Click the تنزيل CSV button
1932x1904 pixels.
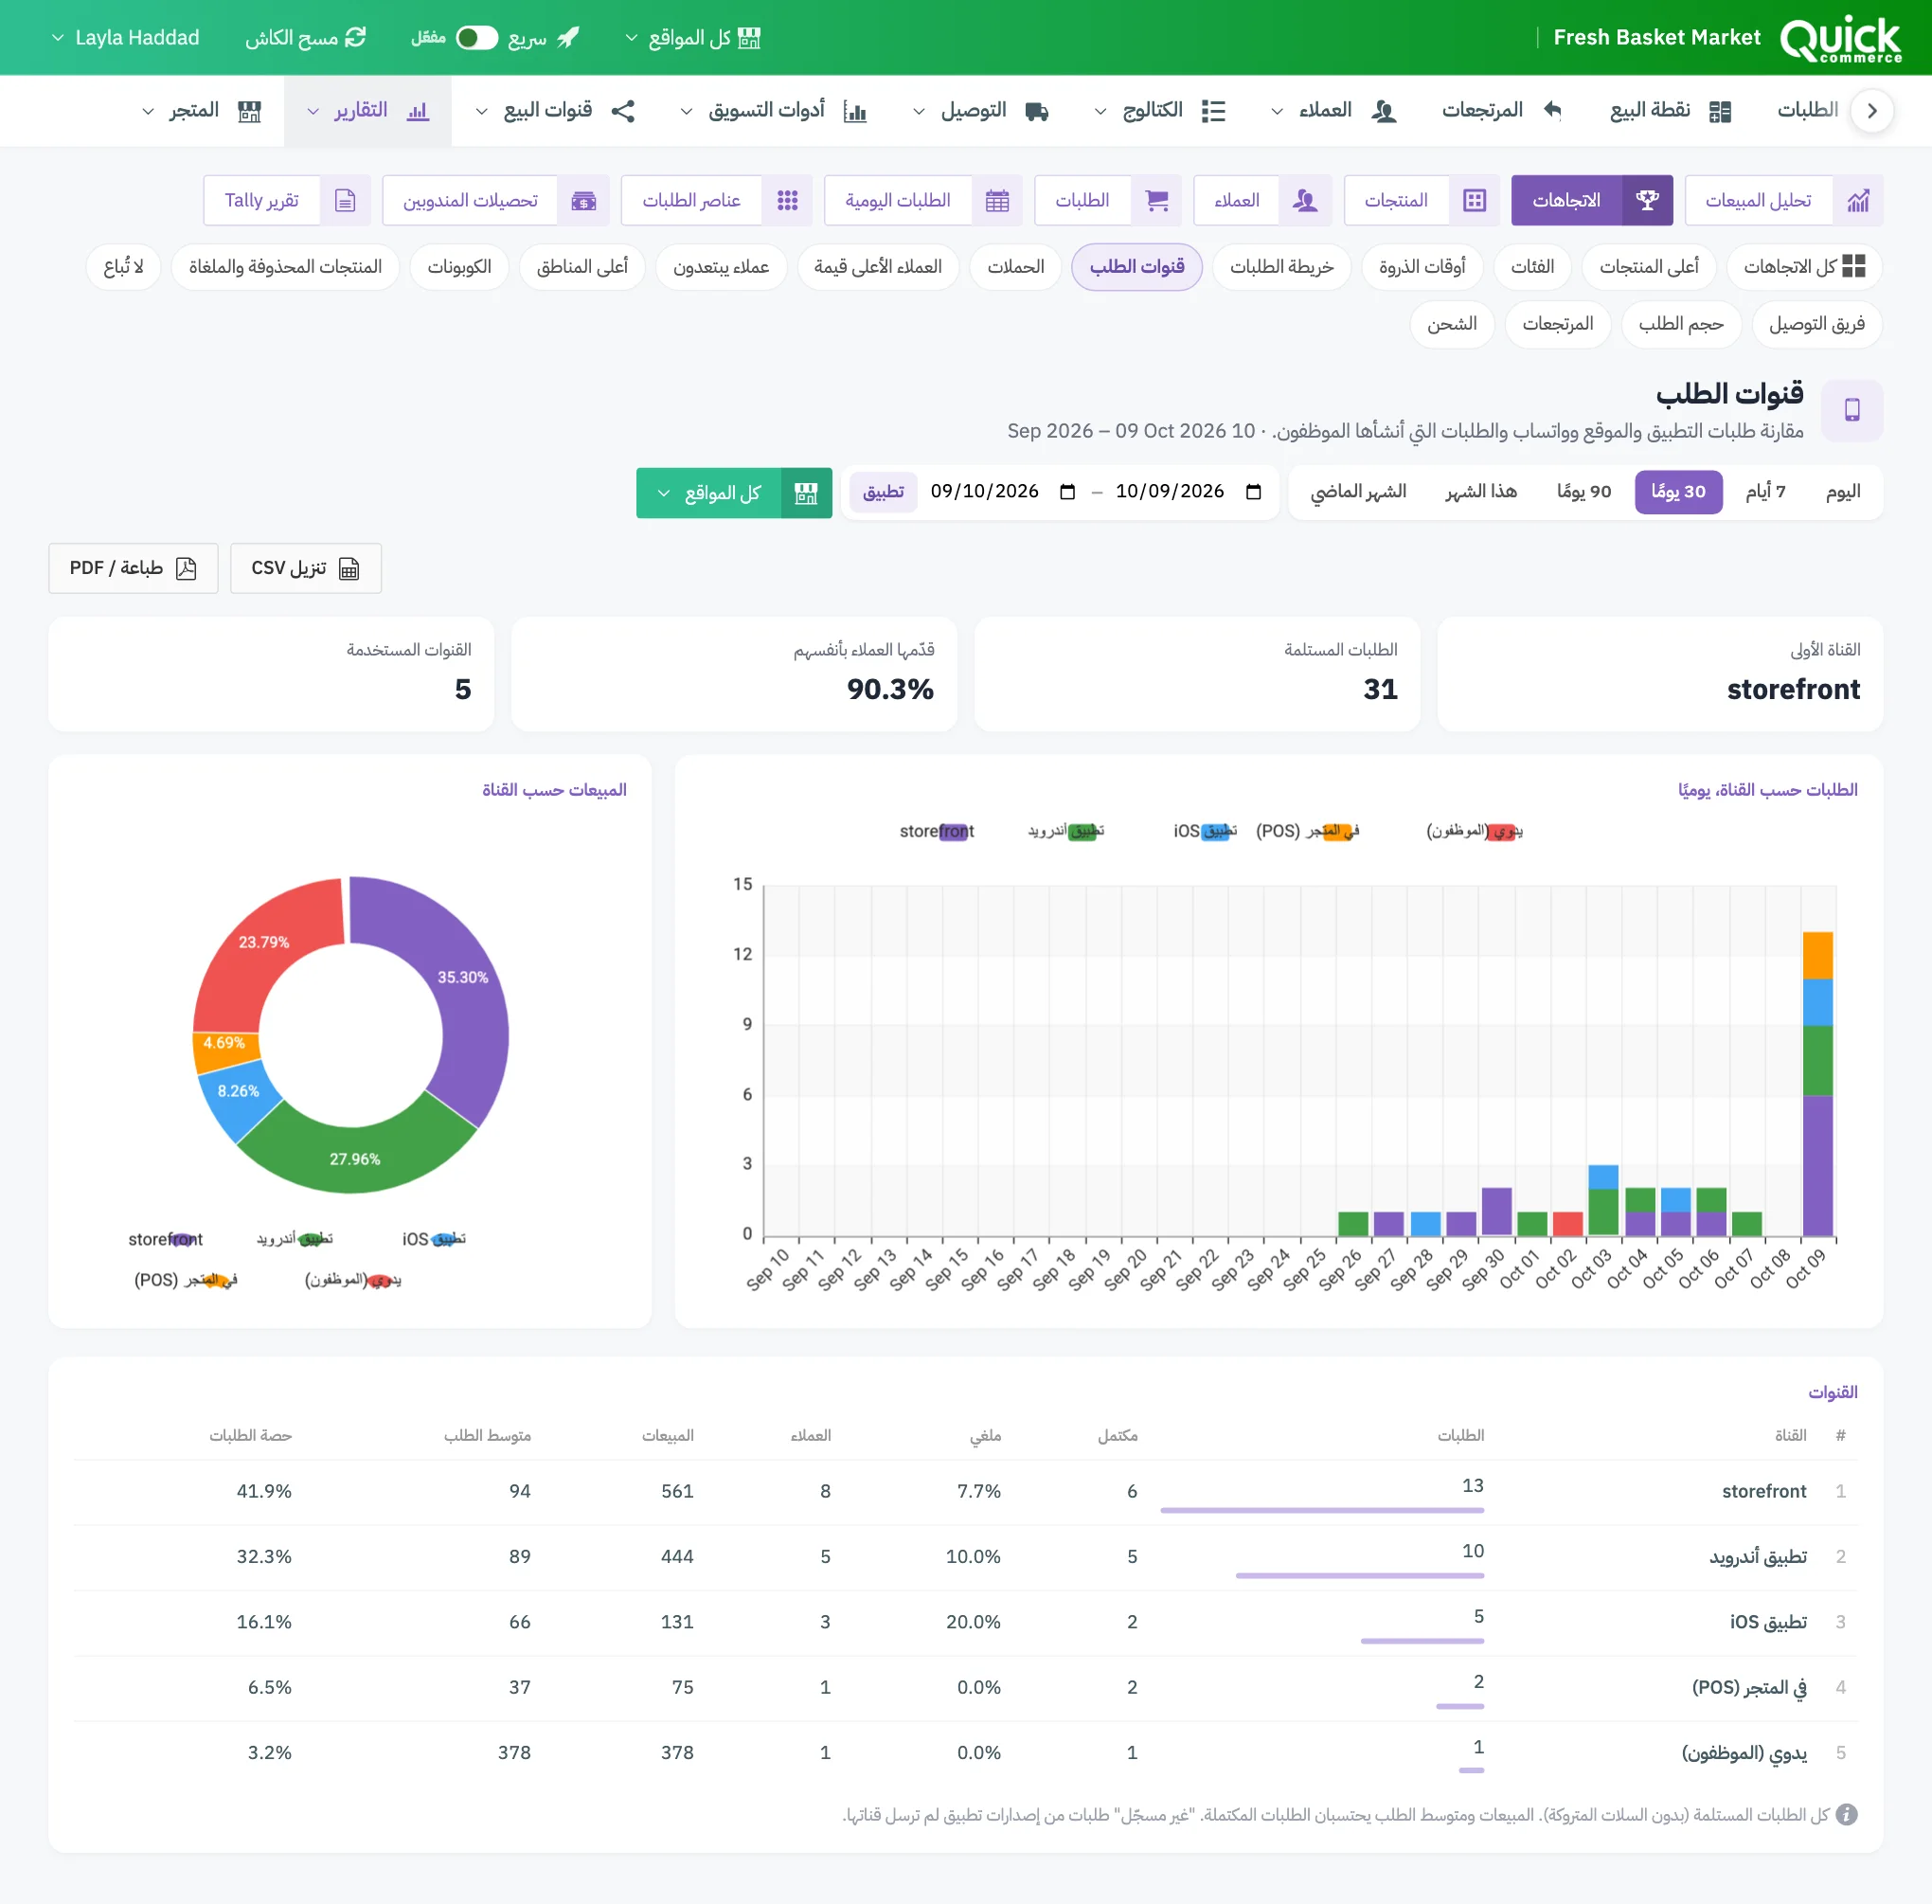[305, 569]
